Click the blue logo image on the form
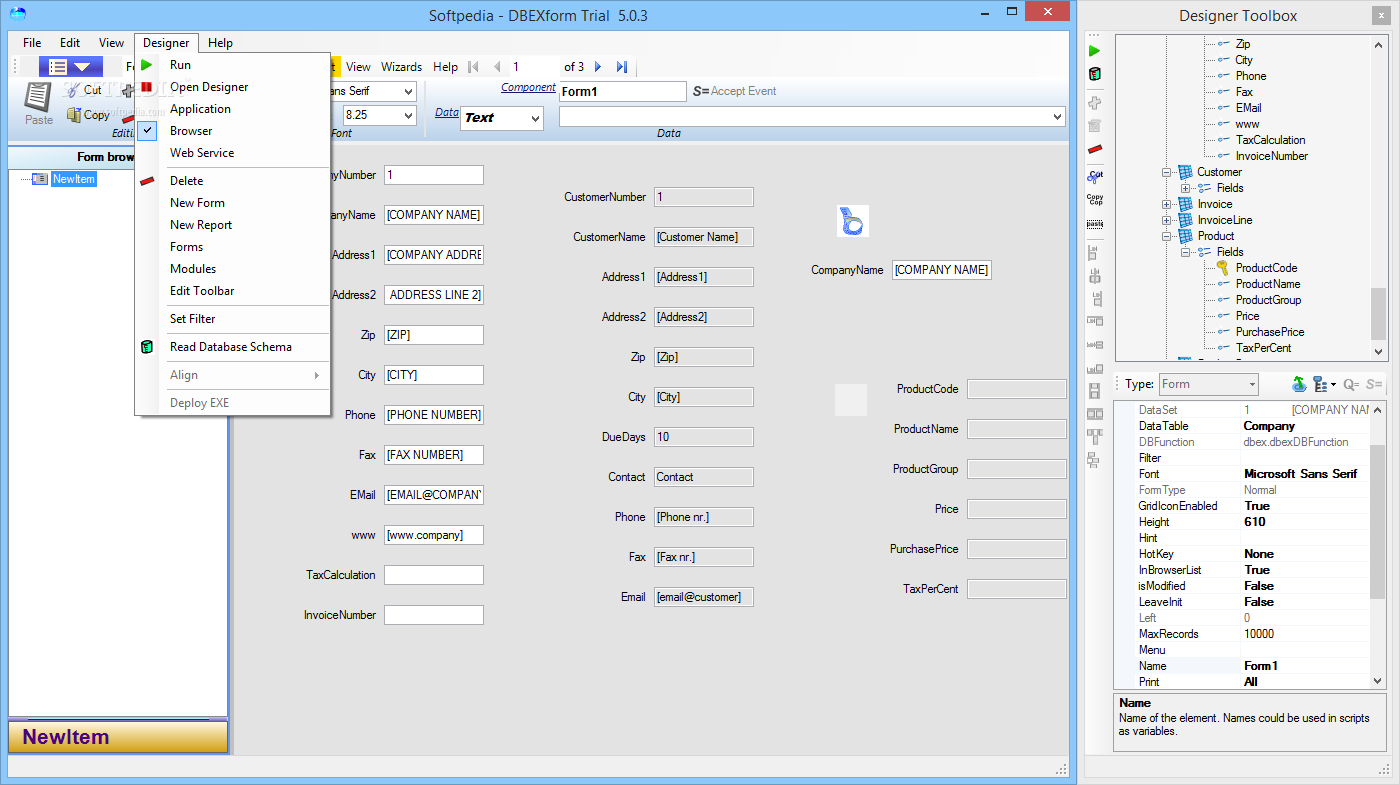This screenshot has width=1400, height=785. 853,221
